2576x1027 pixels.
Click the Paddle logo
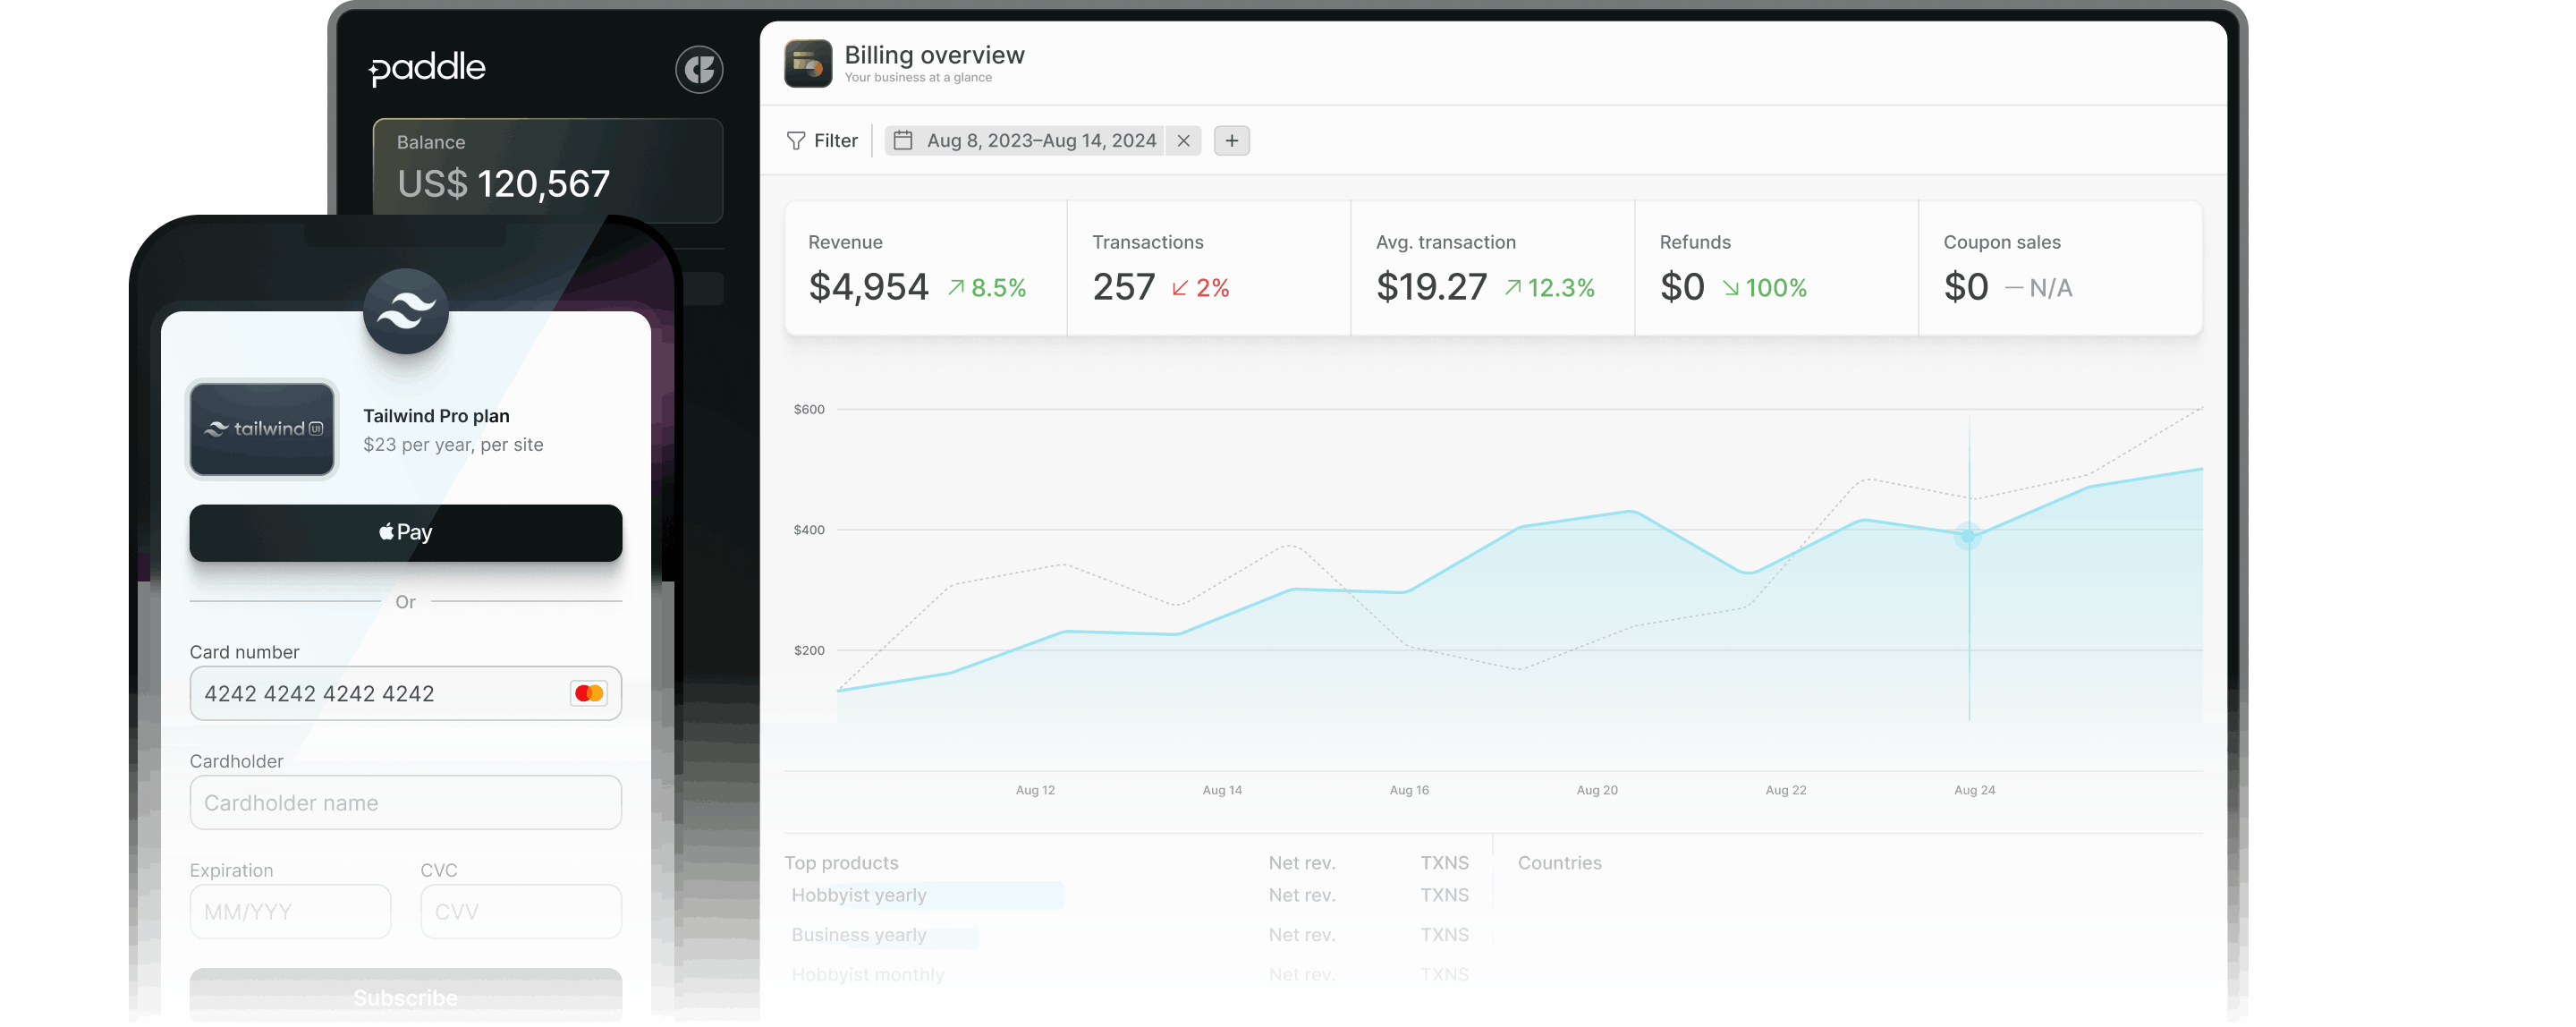click(427, 68)
